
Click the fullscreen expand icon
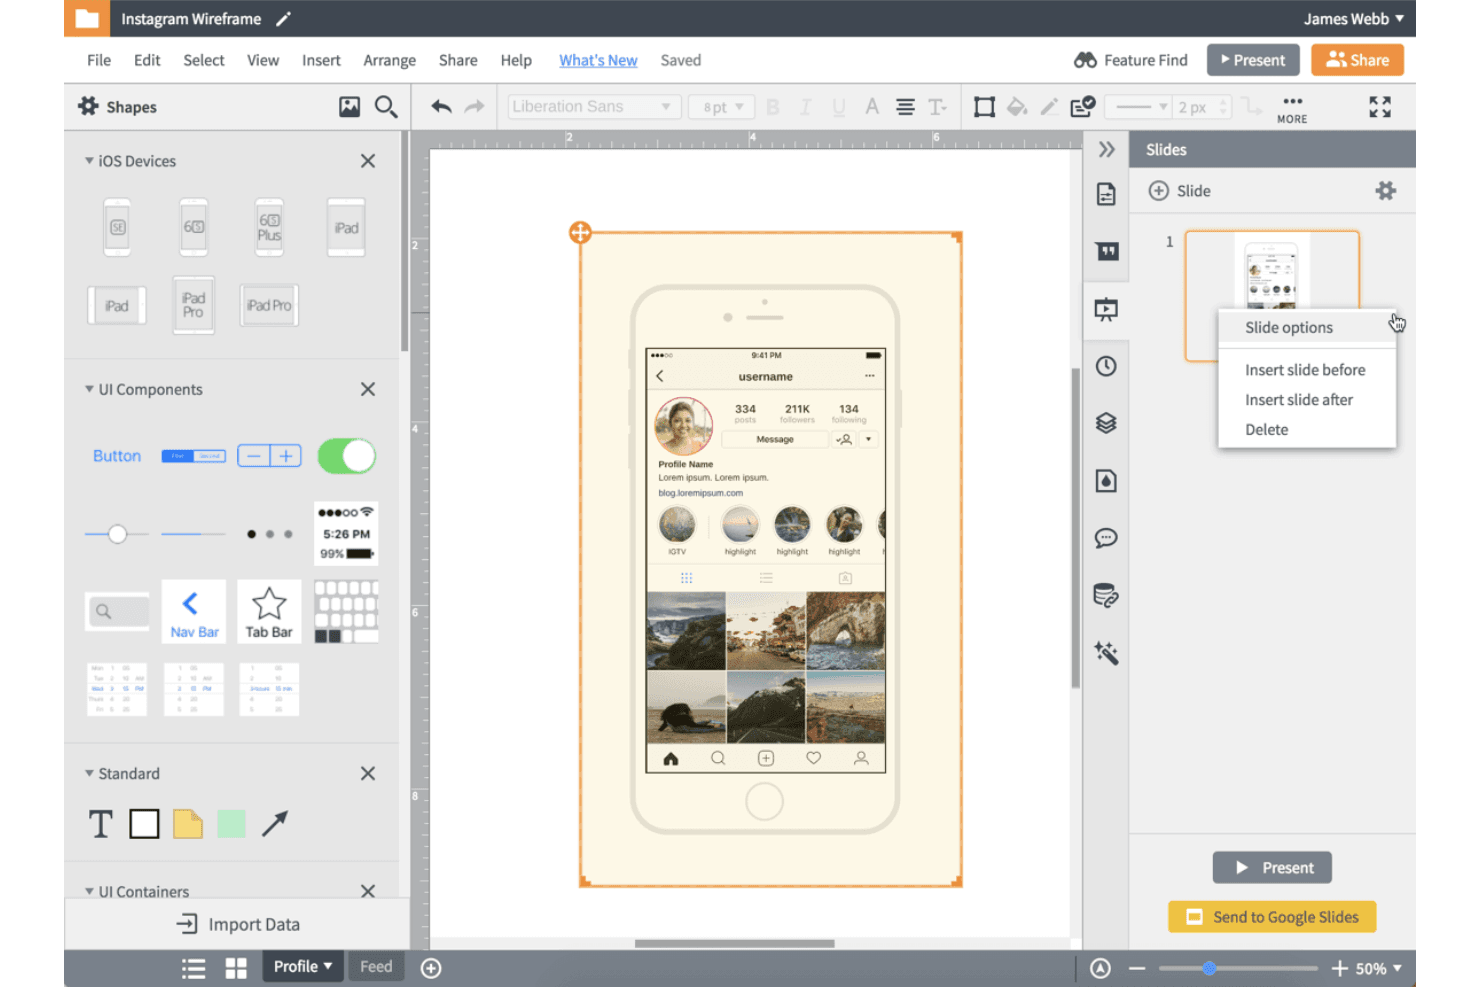tap(1380, 107)
